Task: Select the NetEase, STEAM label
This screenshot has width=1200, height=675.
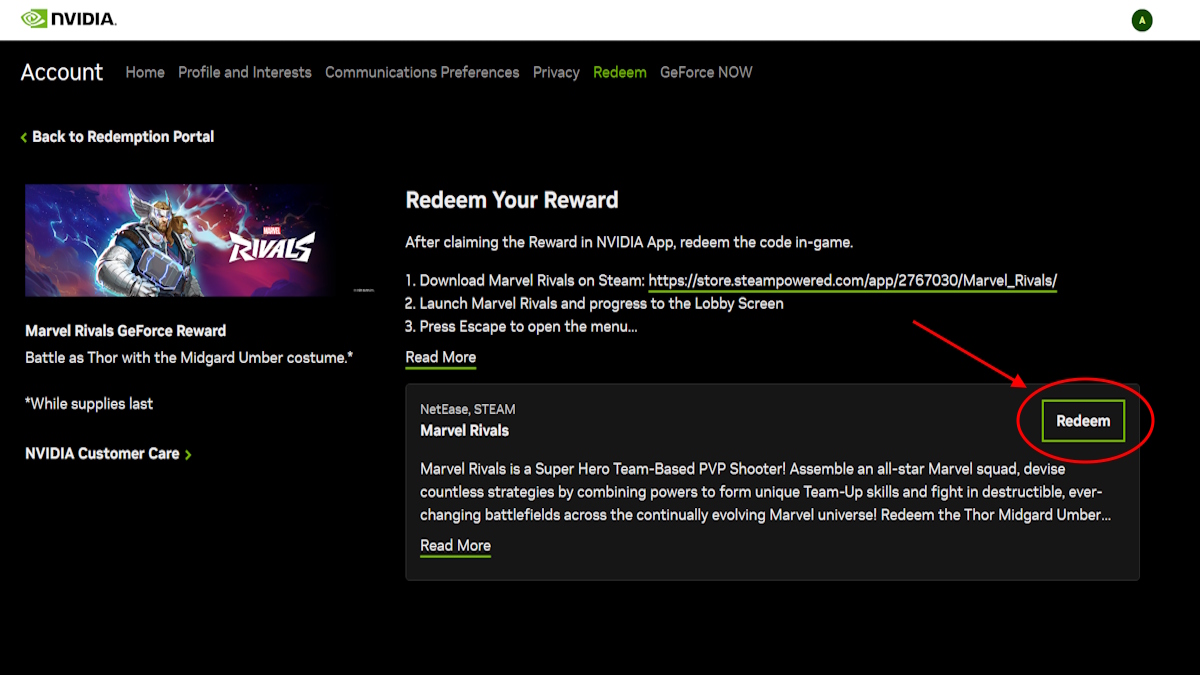Action: [x=466, y=409]
